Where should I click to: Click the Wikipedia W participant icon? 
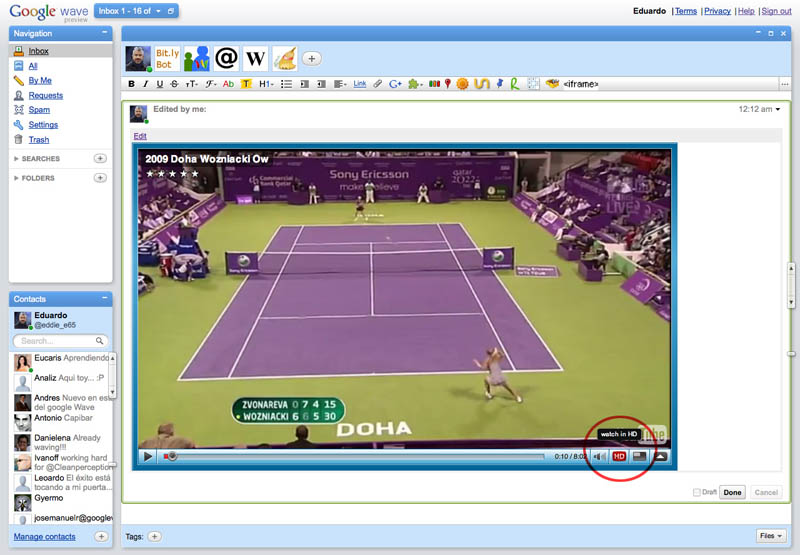[x=255, y=58]
